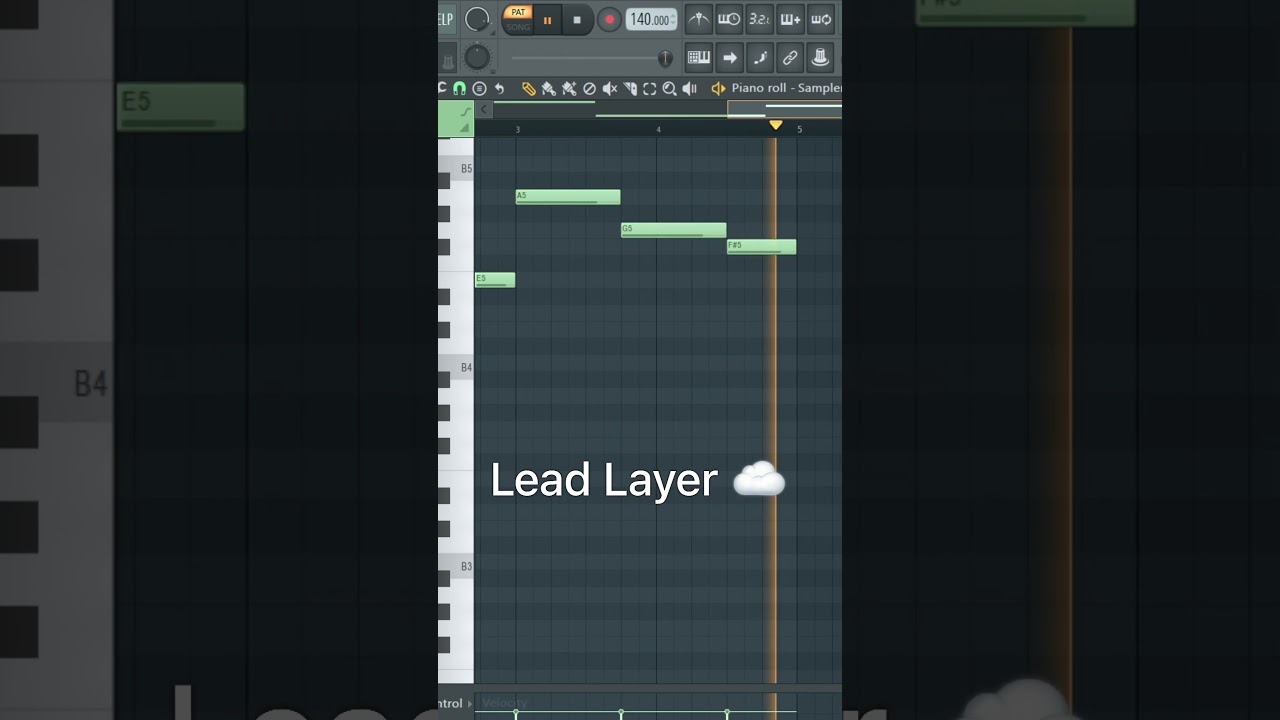Image resolution: width=1280 pixels, height=720 pixels.
Task: Click bar 3 on the timeline ruler
Action: click(x=517, y=130)
